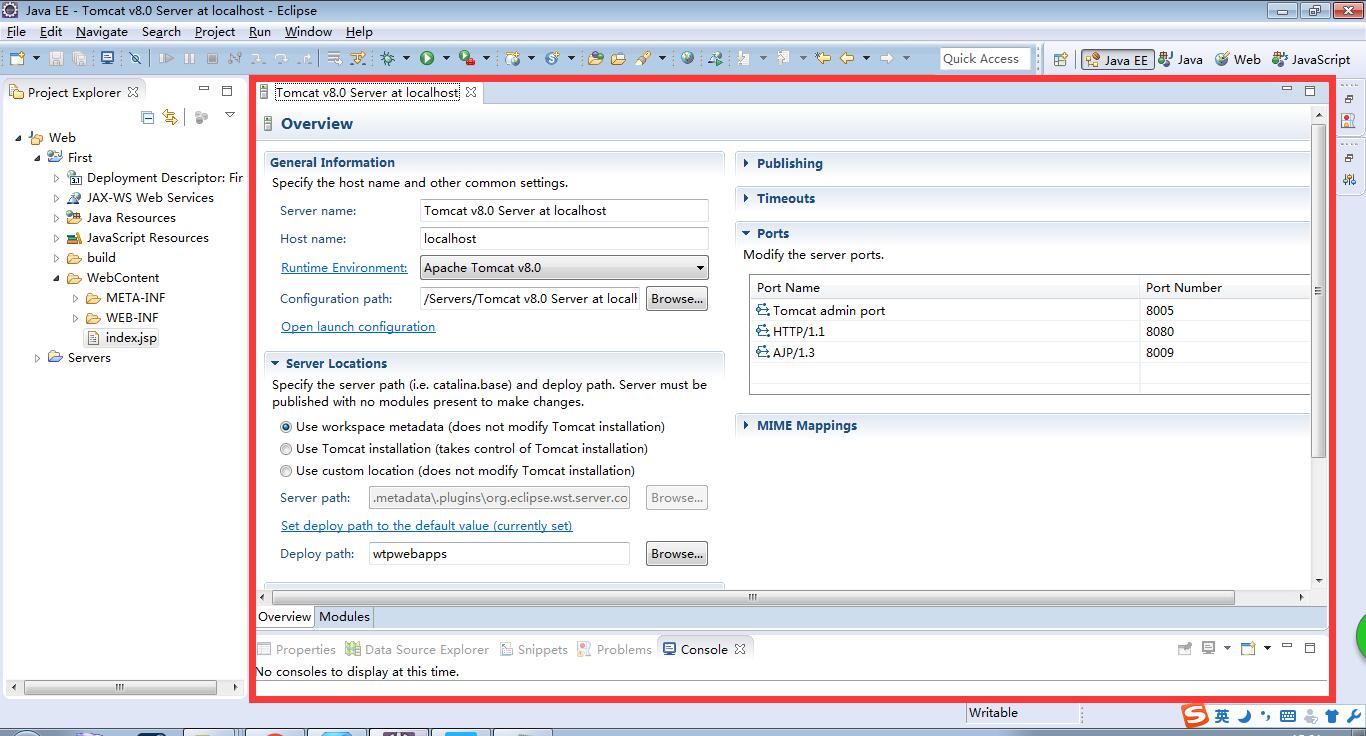Click Last Edit Location arrow icon
Screen dimensions: 1366x736
tap(822, 59)
